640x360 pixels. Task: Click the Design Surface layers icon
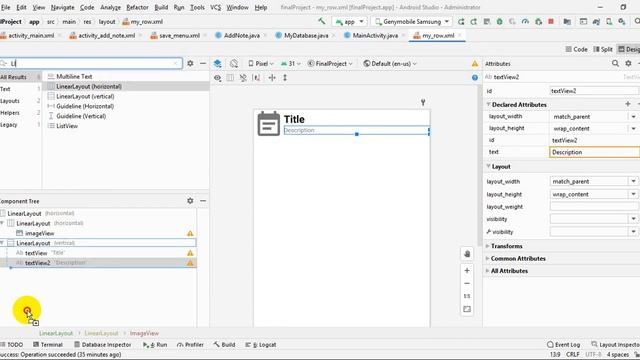pyautogui.click(x=218, y=63)
